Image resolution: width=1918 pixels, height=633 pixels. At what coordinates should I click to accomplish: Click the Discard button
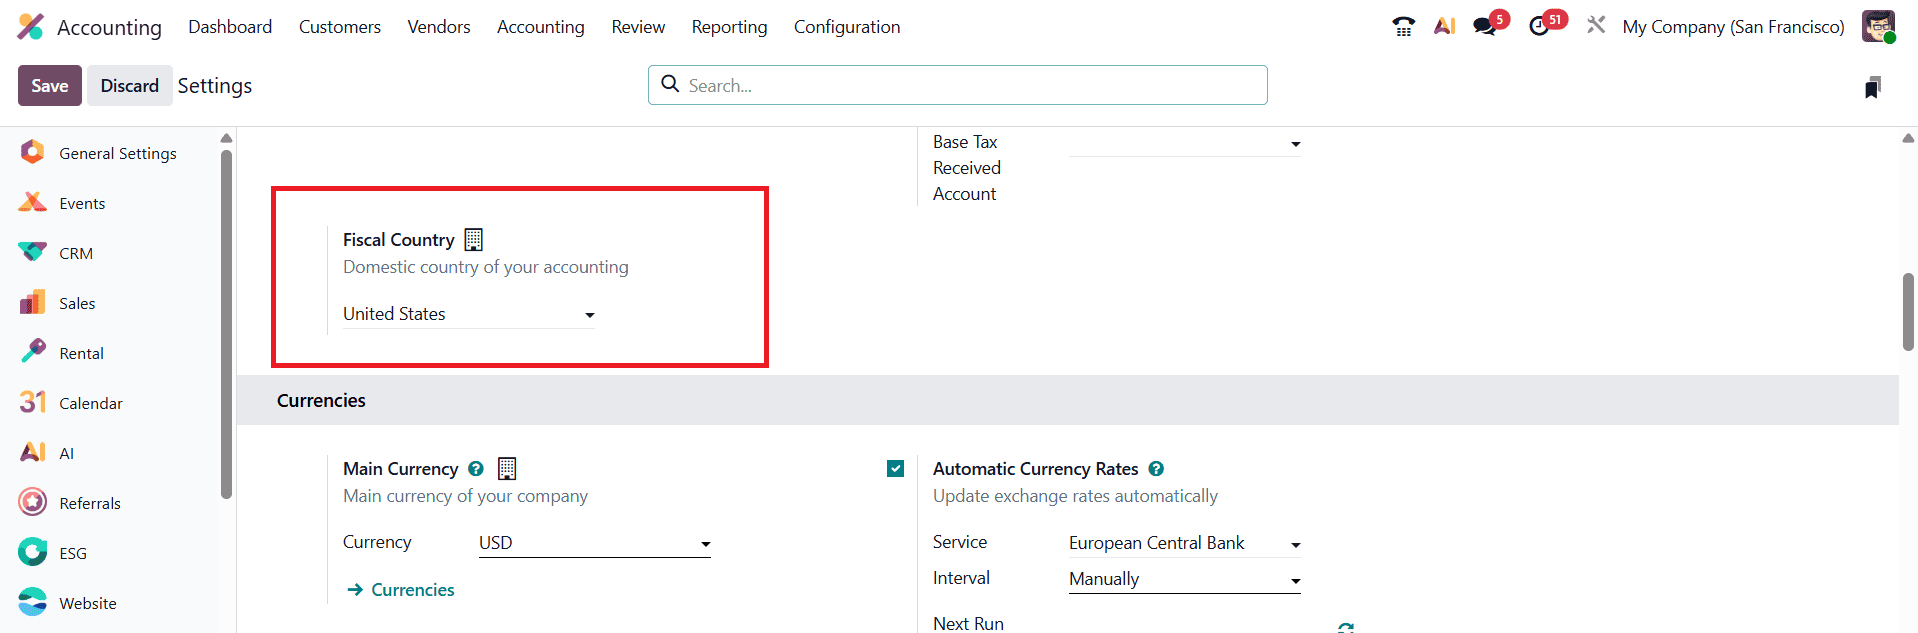pos(129,86)
